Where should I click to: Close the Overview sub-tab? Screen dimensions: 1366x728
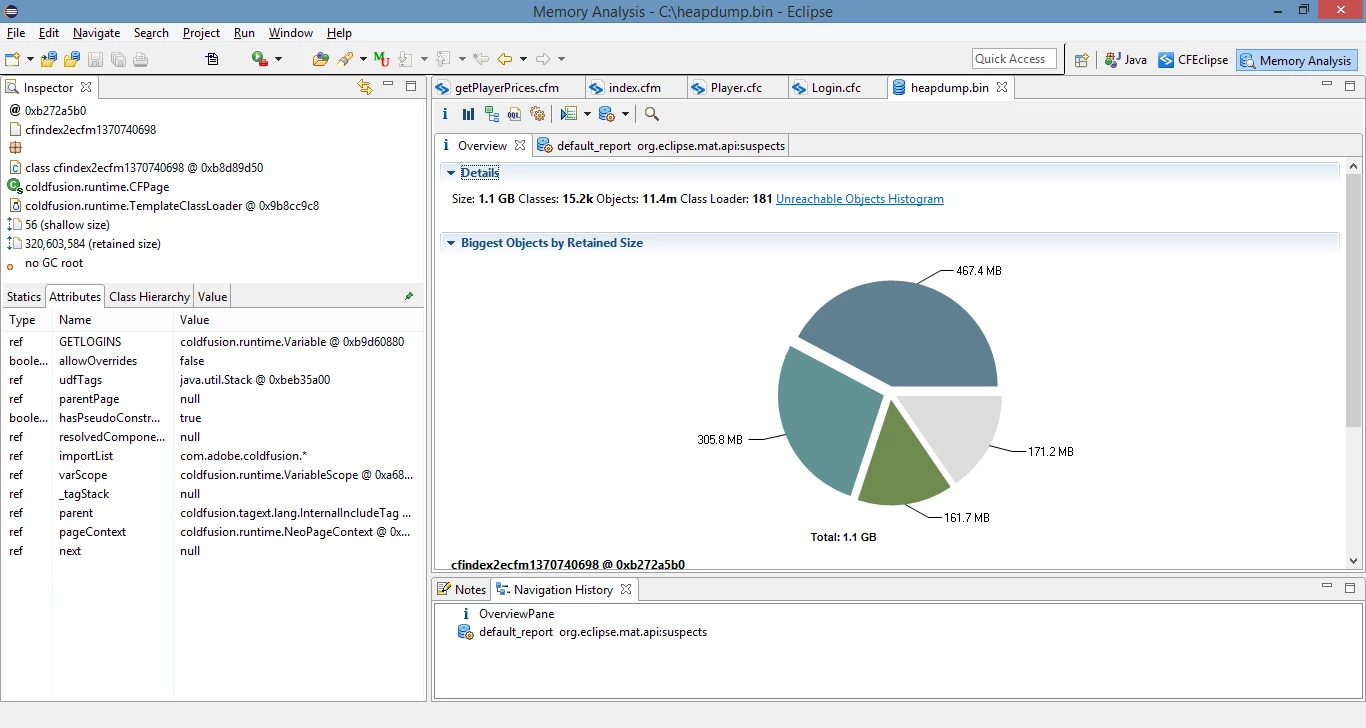[520, 145]
